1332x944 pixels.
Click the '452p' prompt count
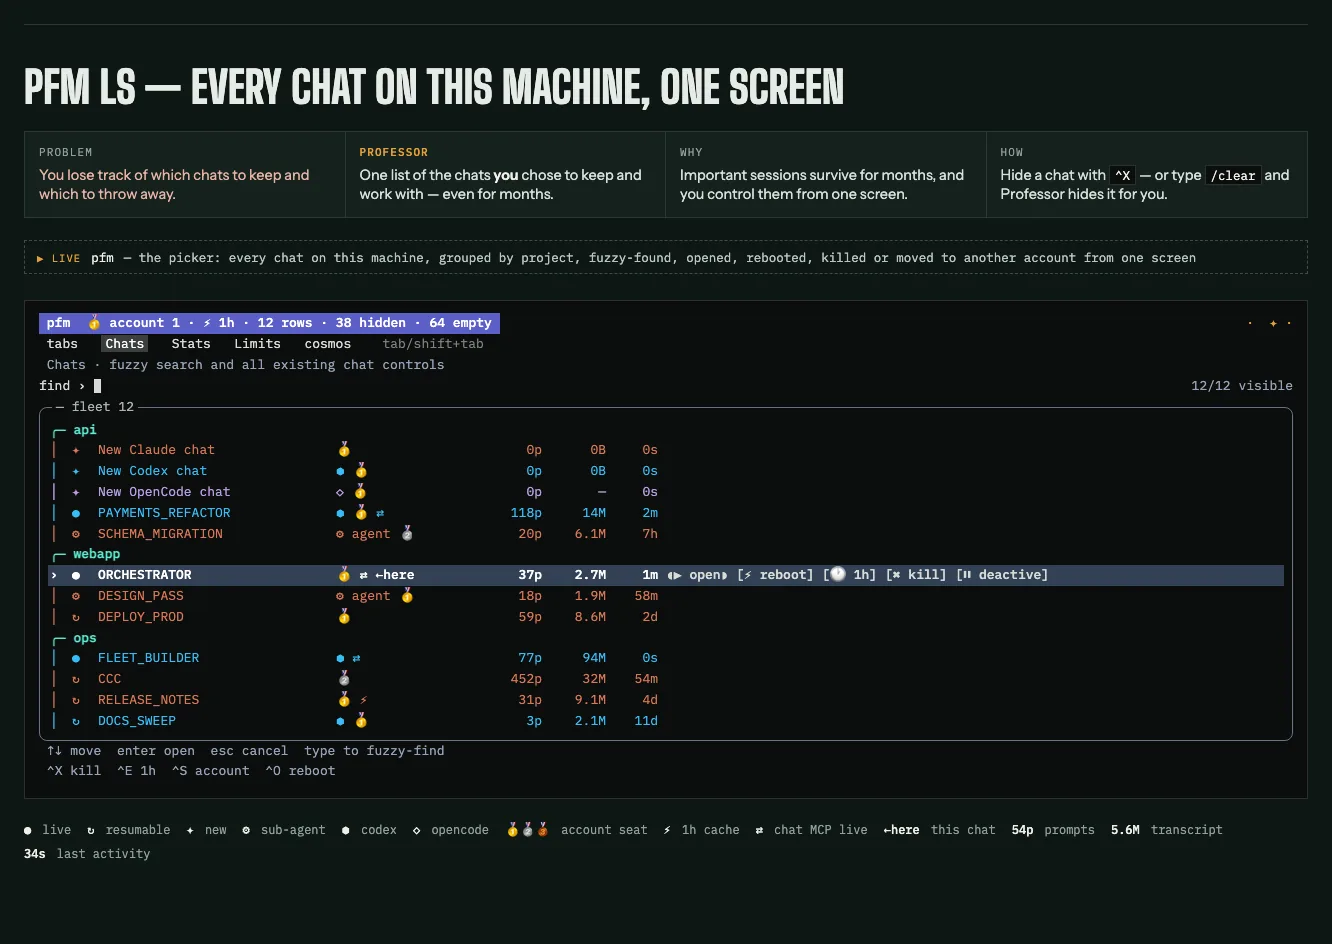tap(526, 679)
